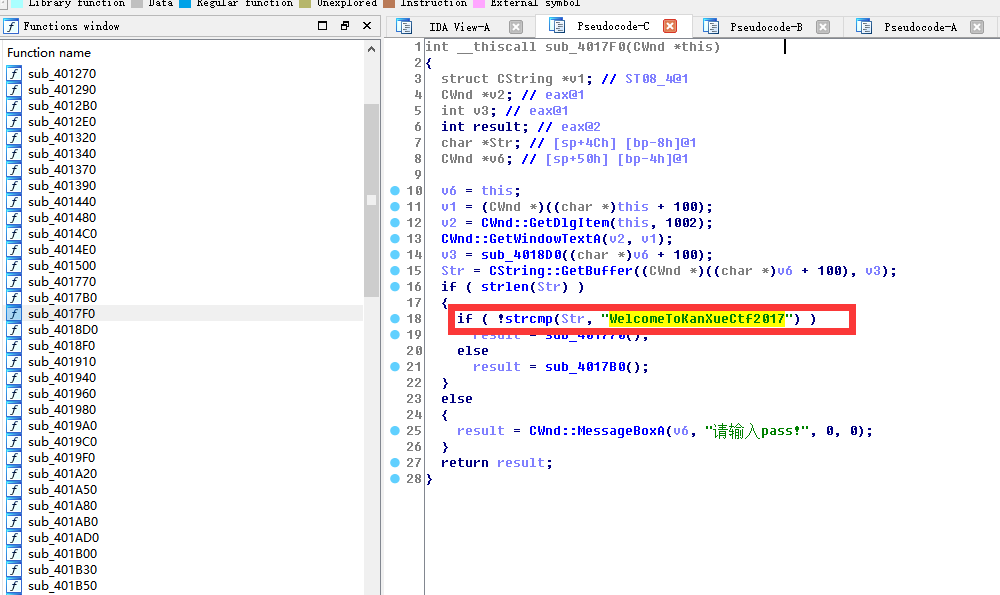Switch to Pseudocode-C tab
The width and height of the screenshot is (1000, 595).
(x=613, y=26)
